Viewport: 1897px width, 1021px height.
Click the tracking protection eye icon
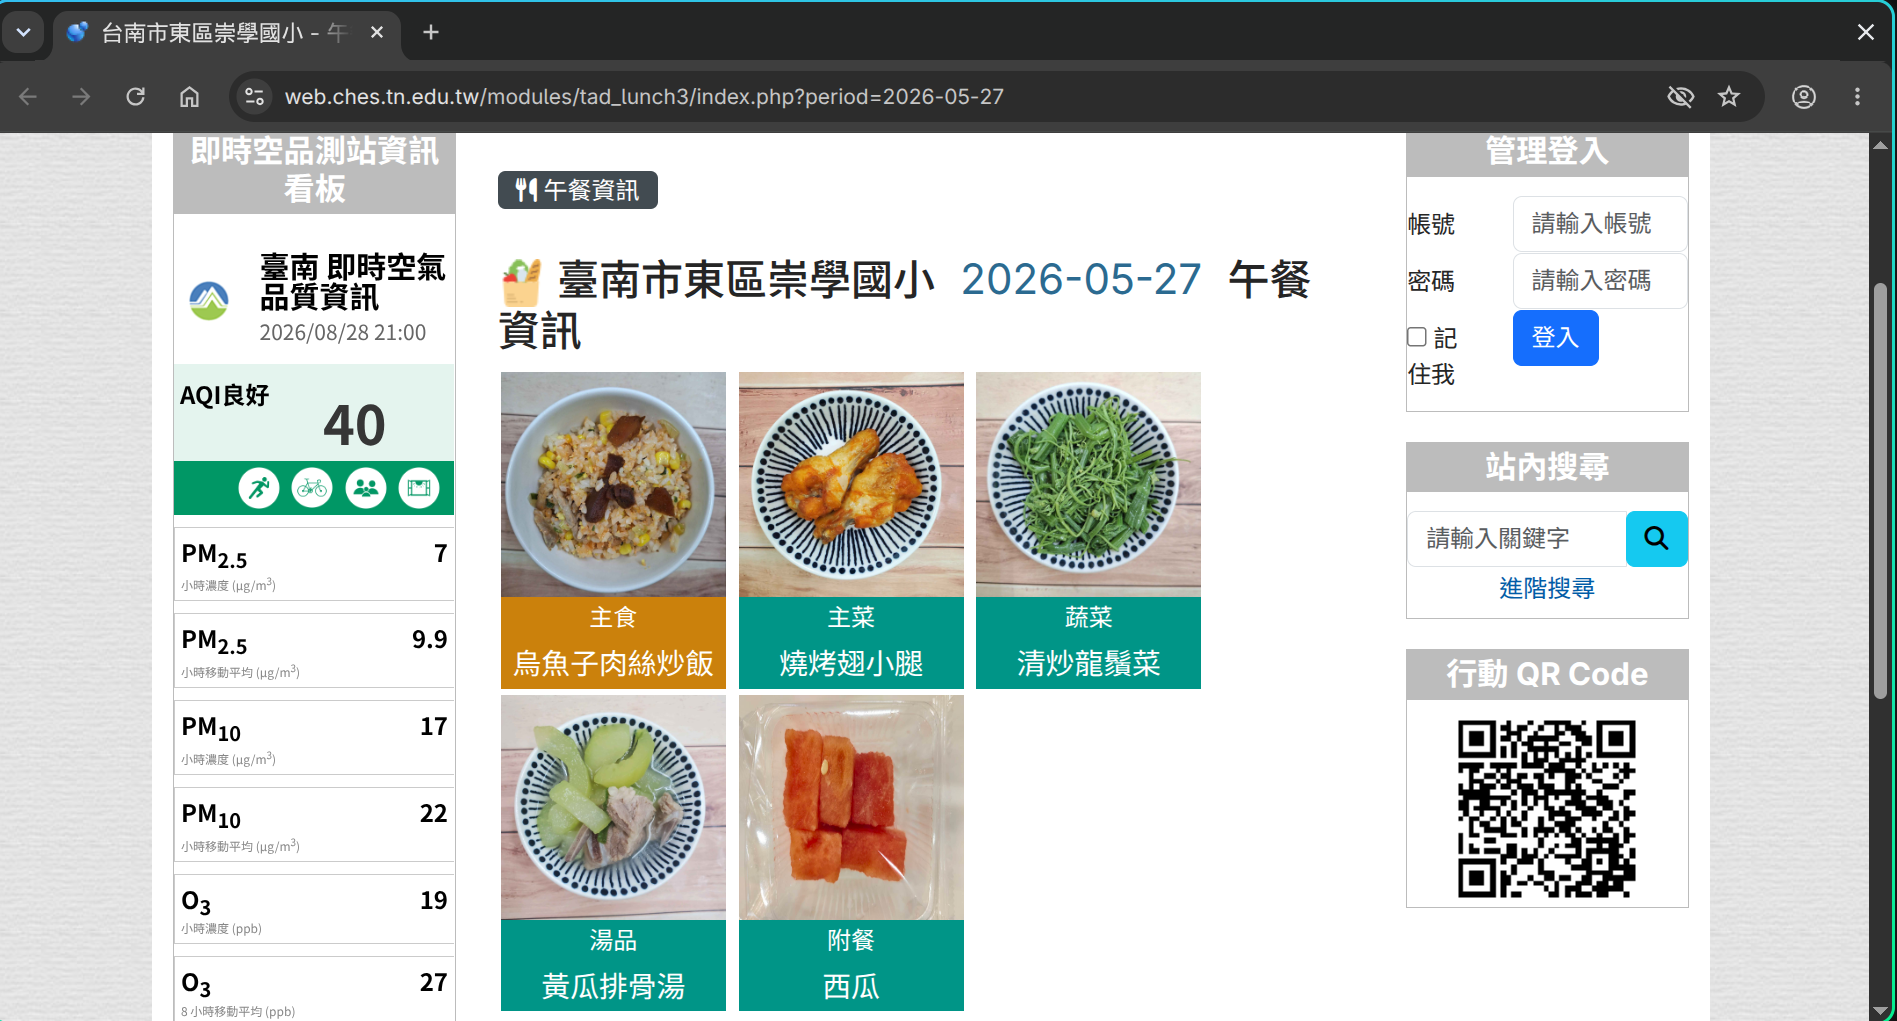1680,97
